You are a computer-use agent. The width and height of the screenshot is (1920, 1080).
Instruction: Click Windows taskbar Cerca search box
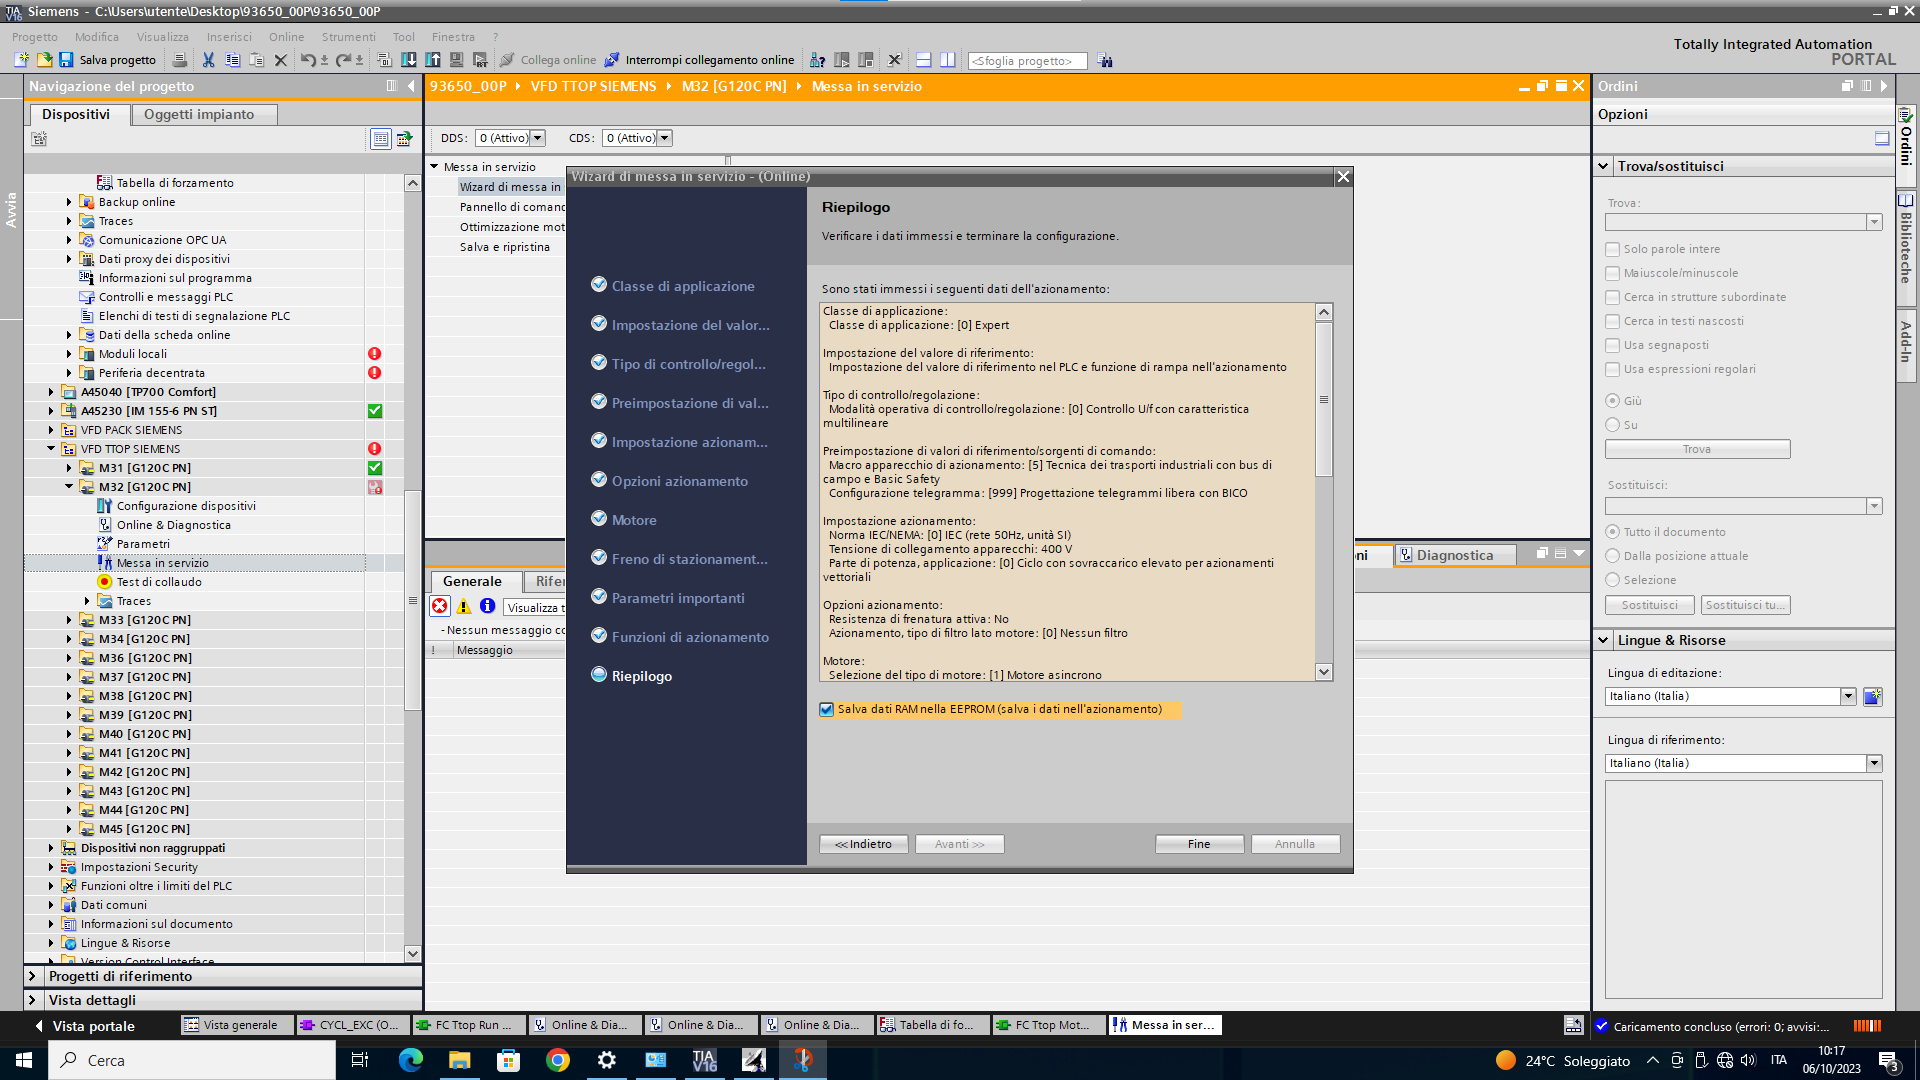click(192, 1060)
